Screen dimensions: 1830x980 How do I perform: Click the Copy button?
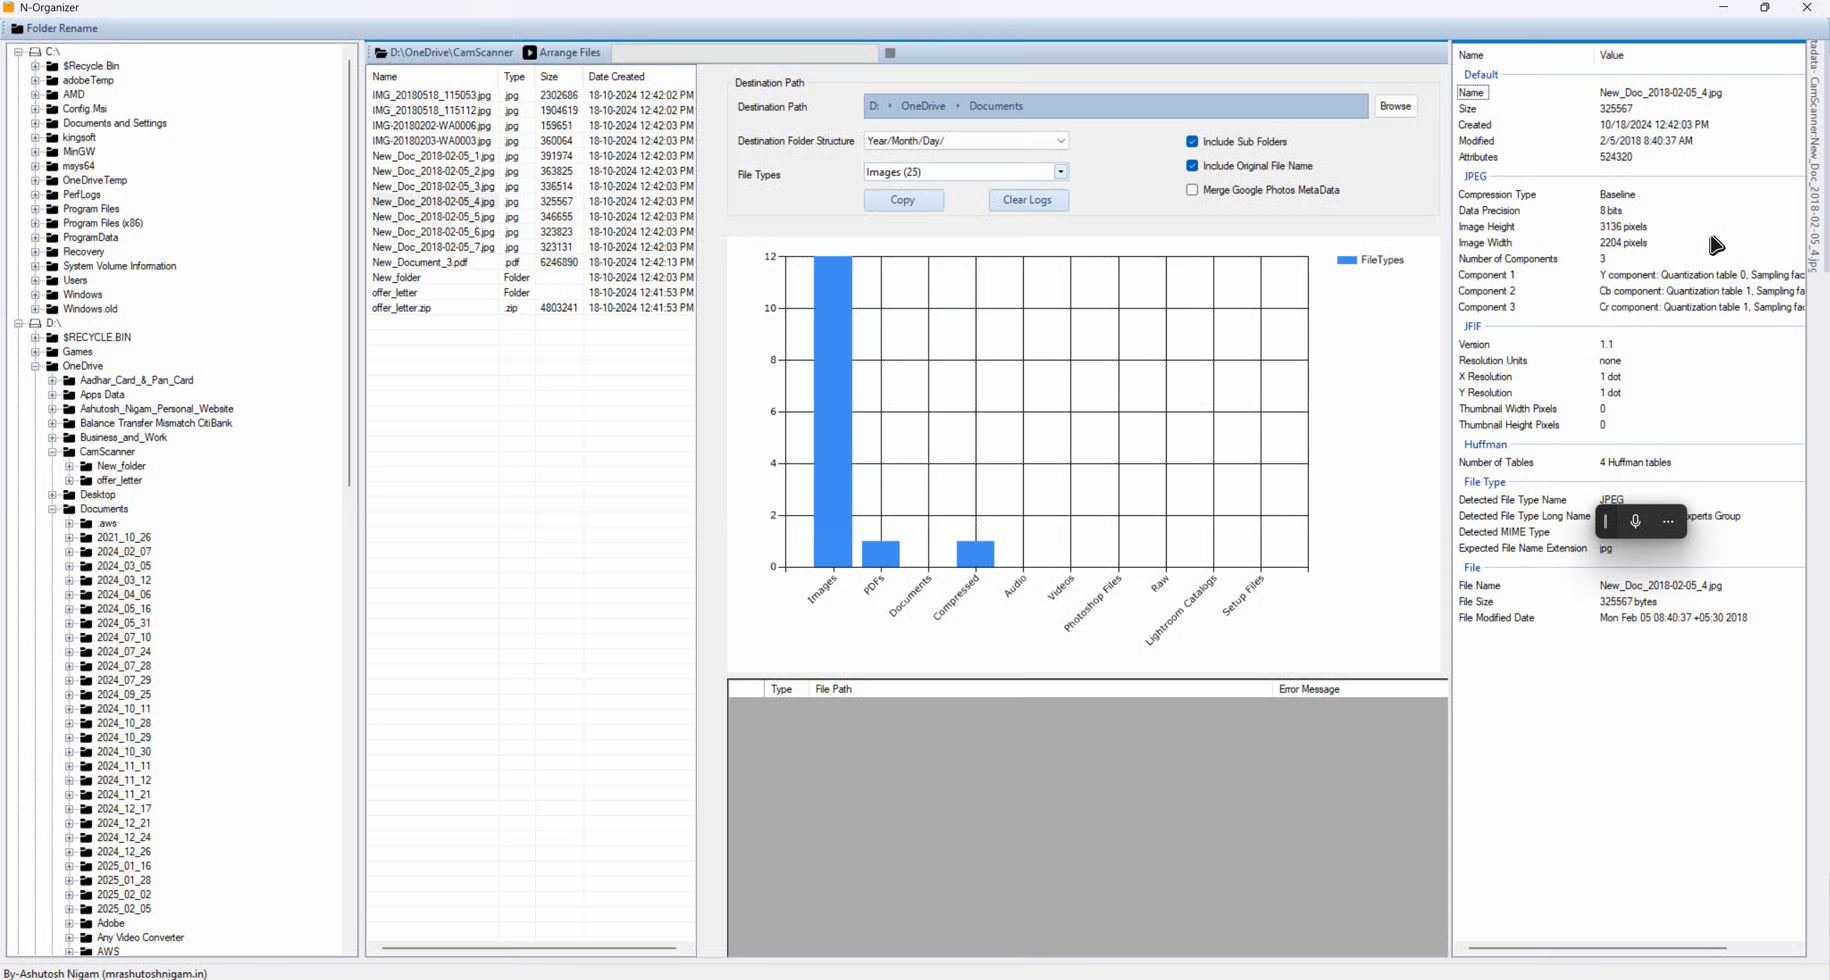pyautogui.click(x=903, y=200)
